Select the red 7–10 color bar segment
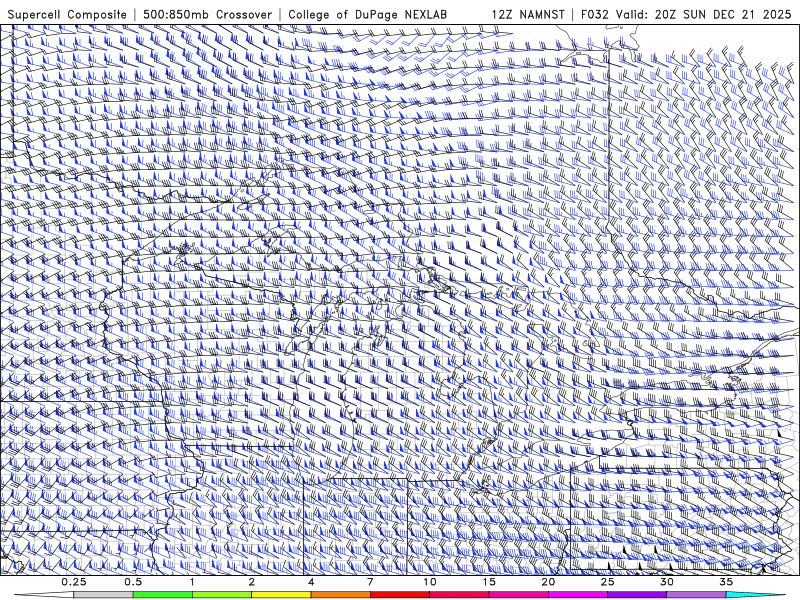800x600 pixels. [399, 594]
